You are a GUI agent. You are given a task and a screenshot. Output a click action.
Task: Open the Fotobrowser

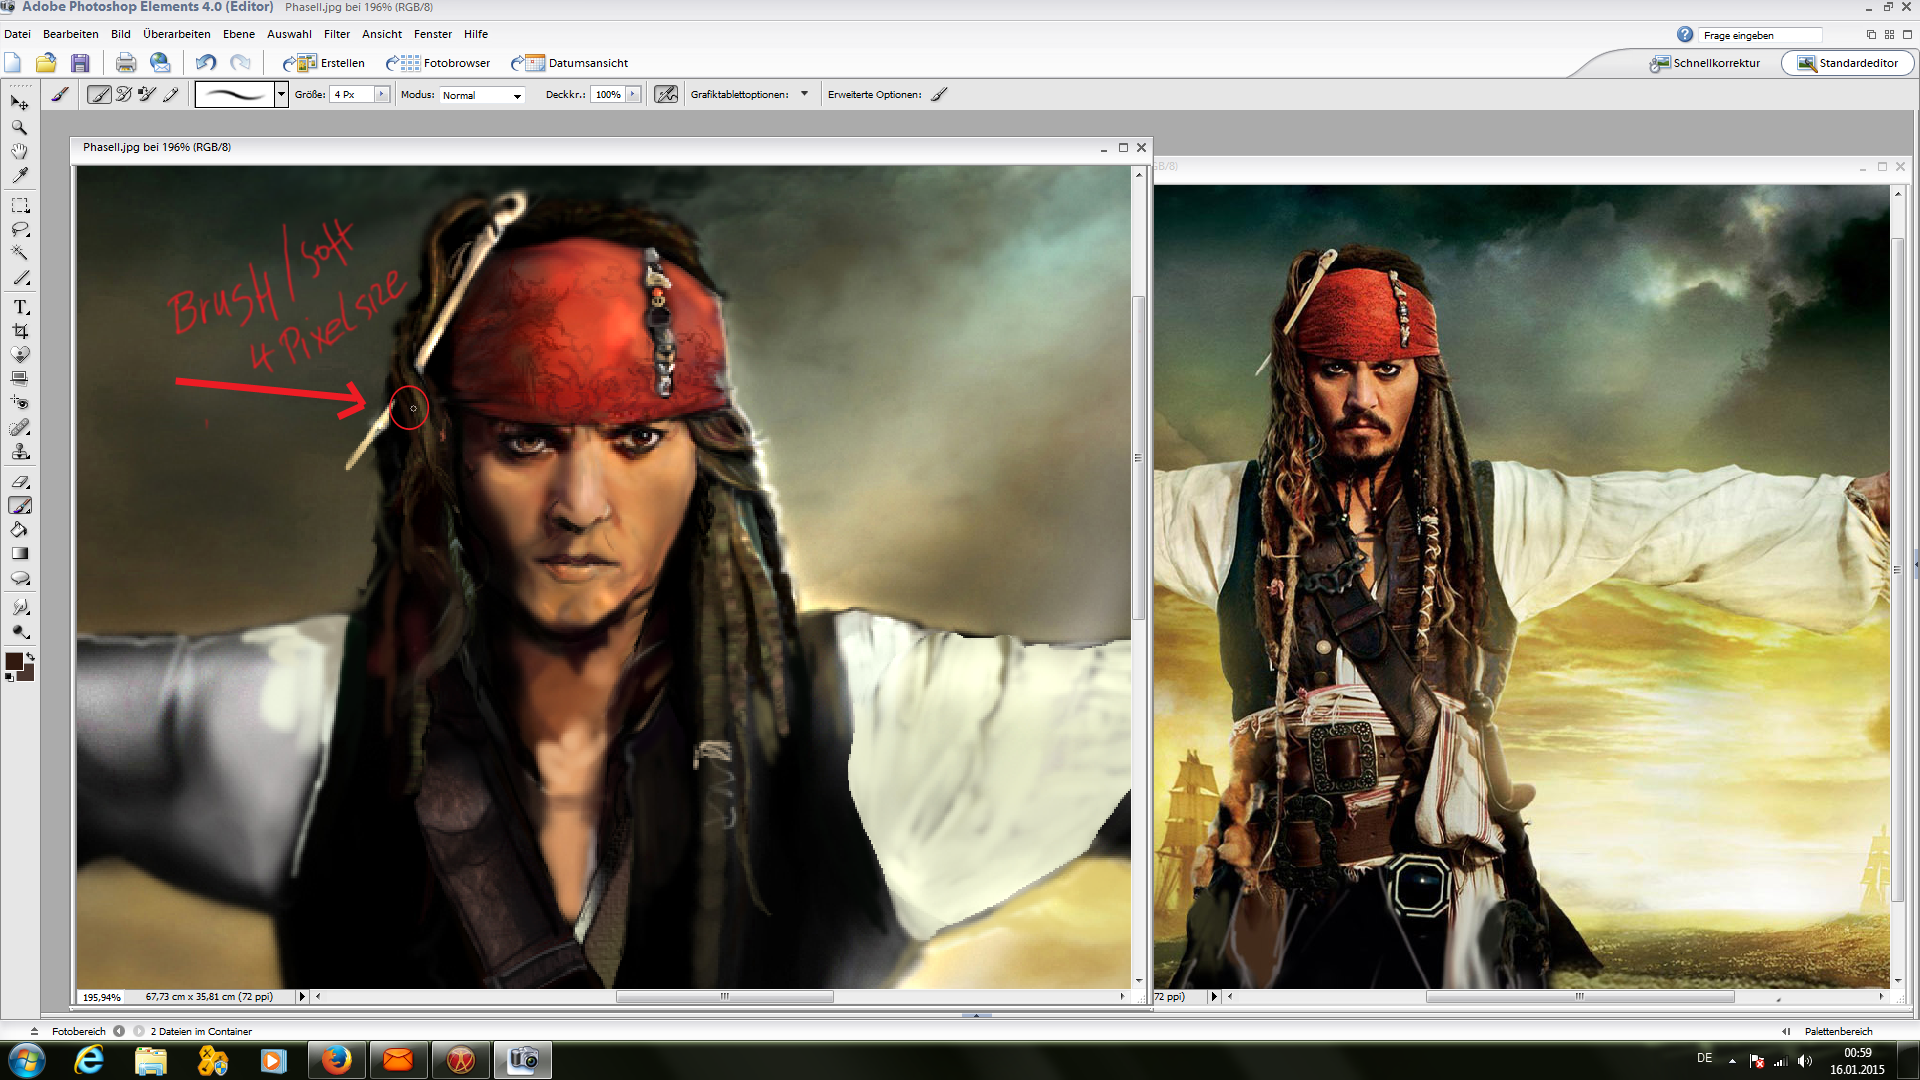pyautogui.click(x=438, y=63)
